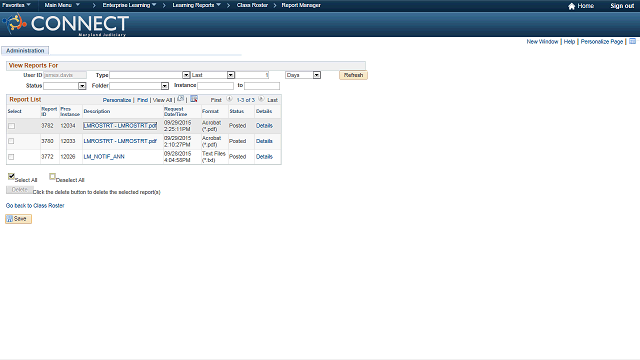Click View All in Report List
This screenshot has width=640, height=360.
tap(162, 100)
